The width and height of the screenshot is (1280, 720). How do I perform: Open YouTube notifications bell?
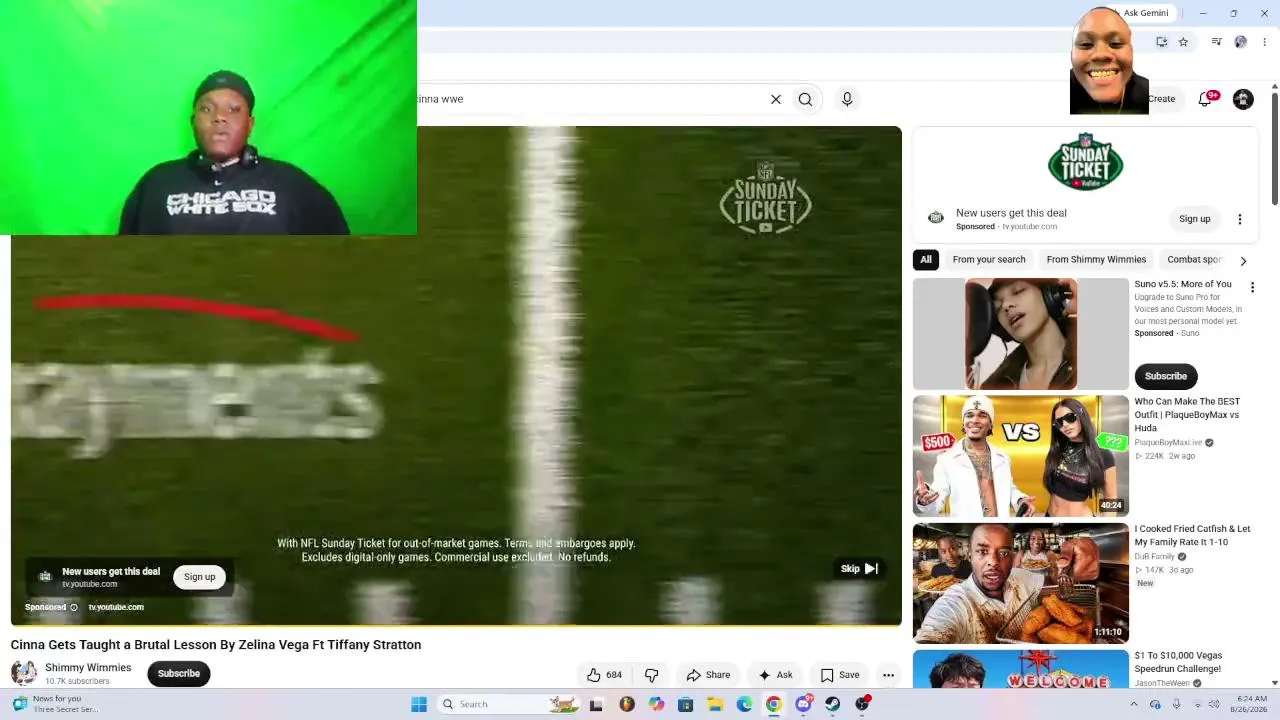click(x=1205, y=99)
